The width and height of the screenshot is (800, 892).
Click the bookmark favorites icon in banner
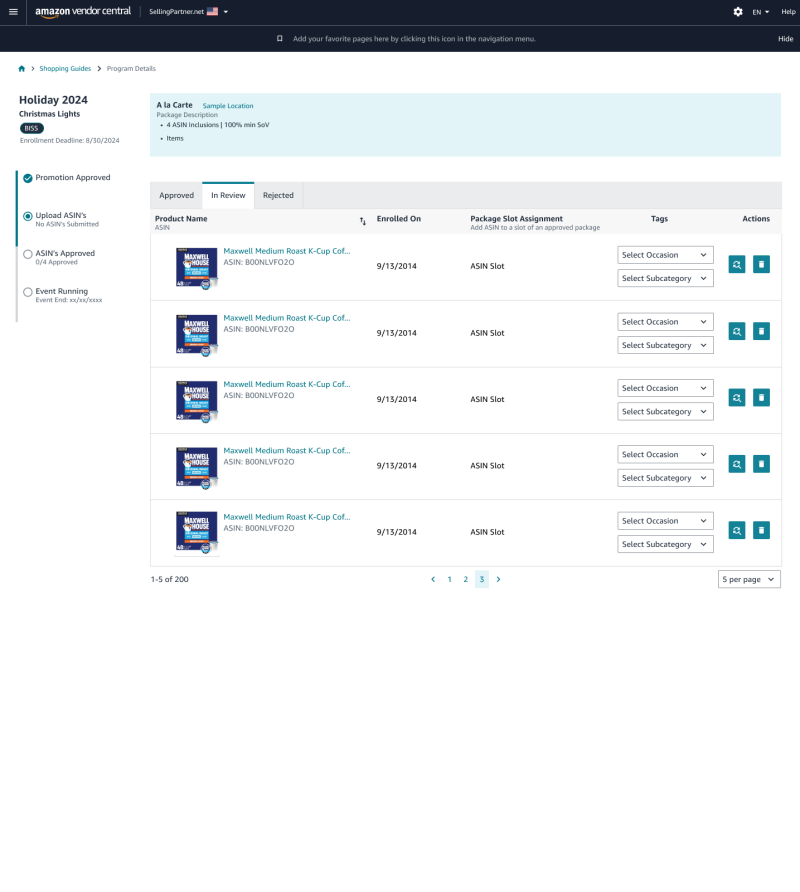pyautogui.click(x=280, y=39)
